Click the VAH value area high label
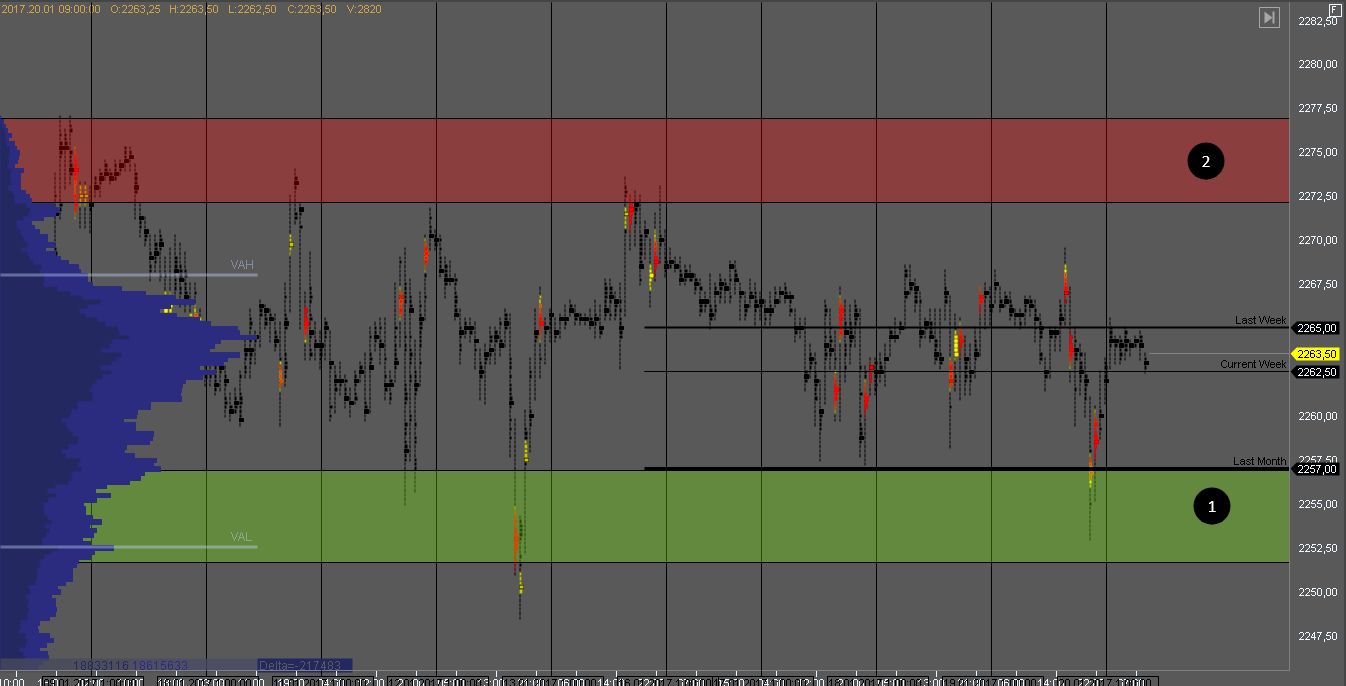 point(242,265)
